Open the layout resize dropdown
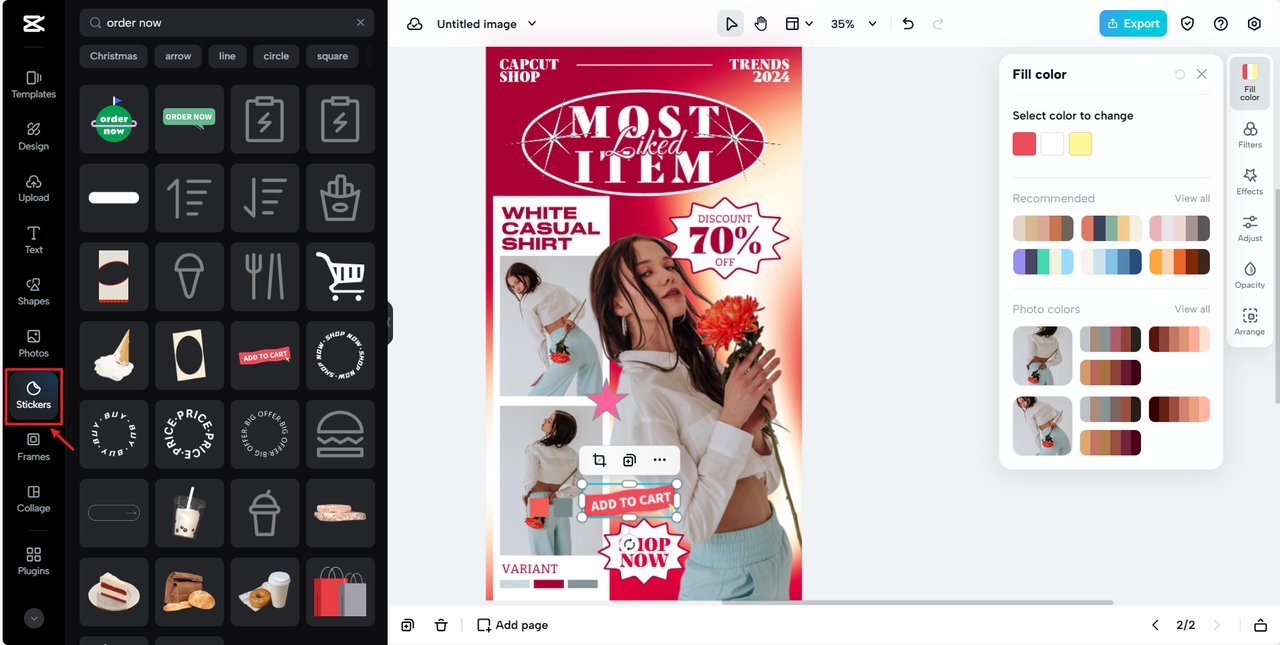 point(798,24)
